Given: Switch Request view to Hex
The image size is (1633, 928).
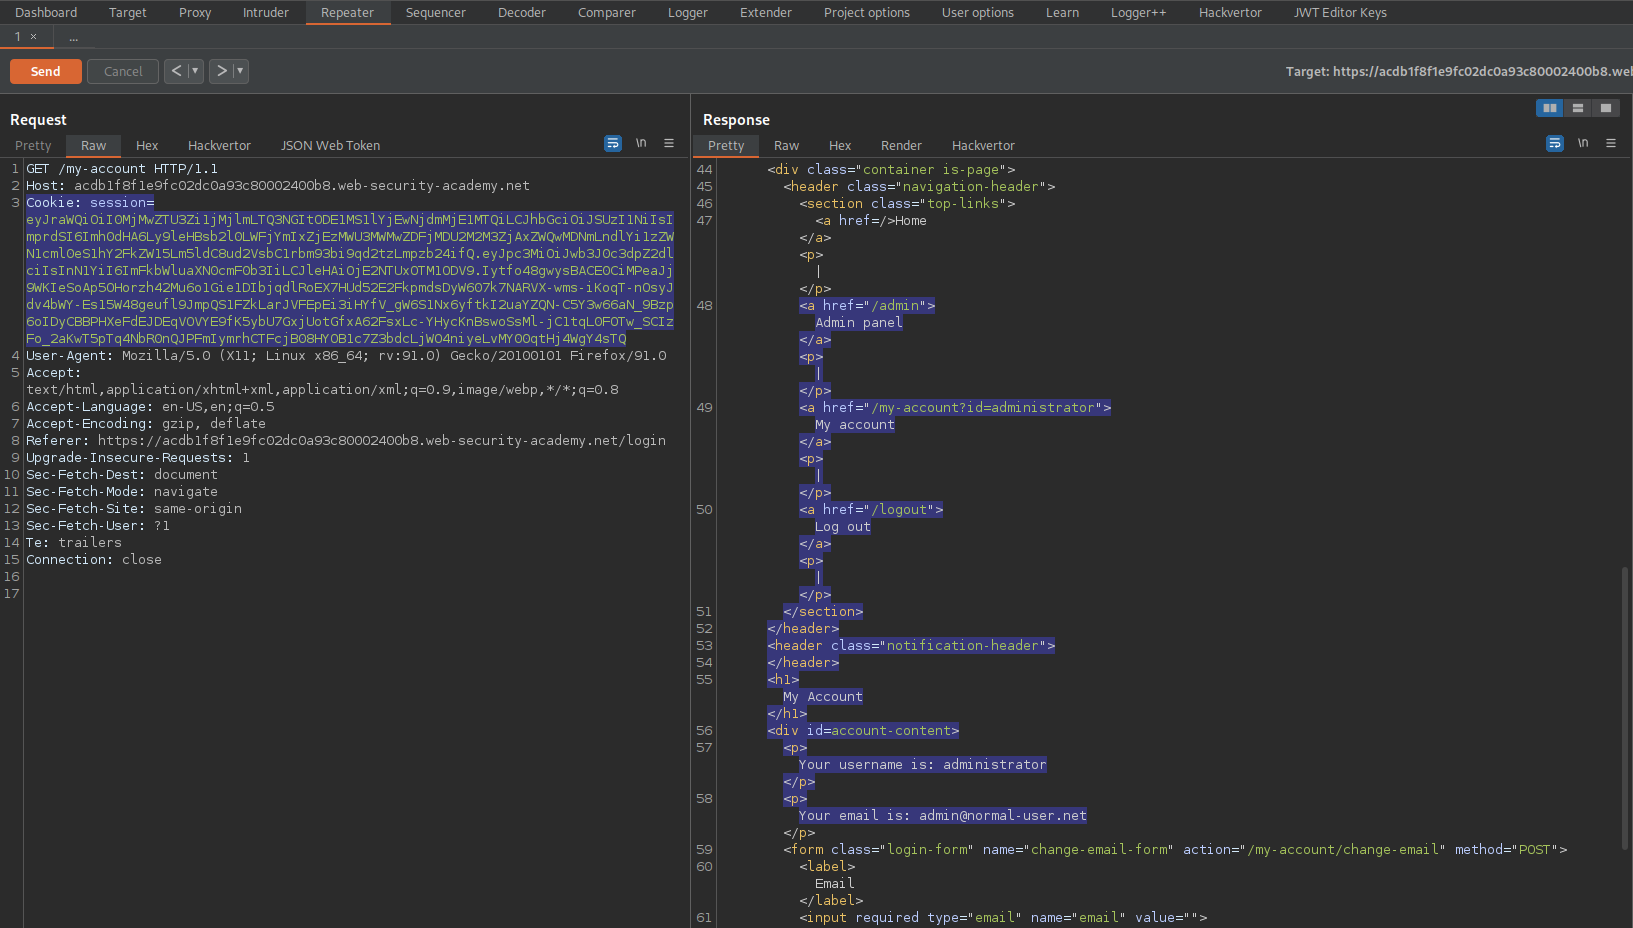Looking at the screenshot, I should coord(147,146).
